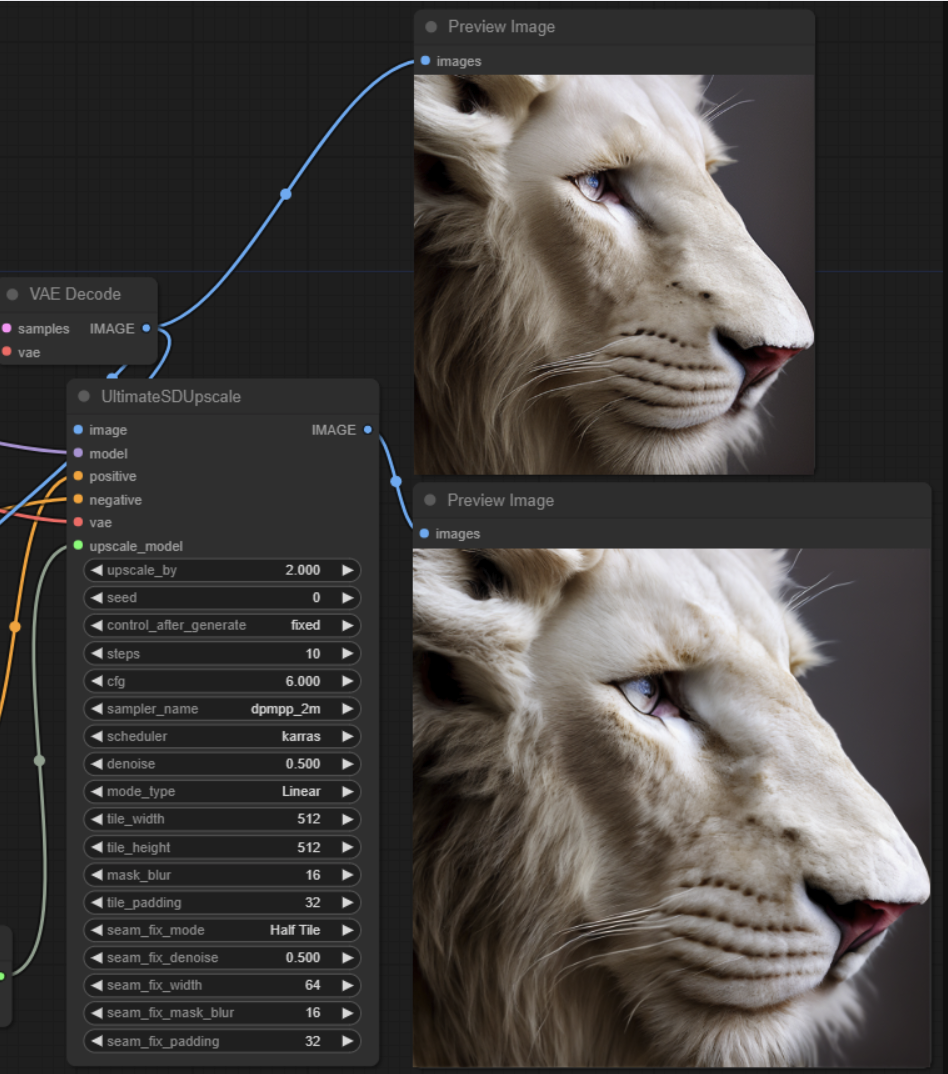This screenshot has height=1074, width=948.
Task: Click the UltimateSDUpscale IMAGE output socket
Action: pyautogui.click(x=367, y=430)
